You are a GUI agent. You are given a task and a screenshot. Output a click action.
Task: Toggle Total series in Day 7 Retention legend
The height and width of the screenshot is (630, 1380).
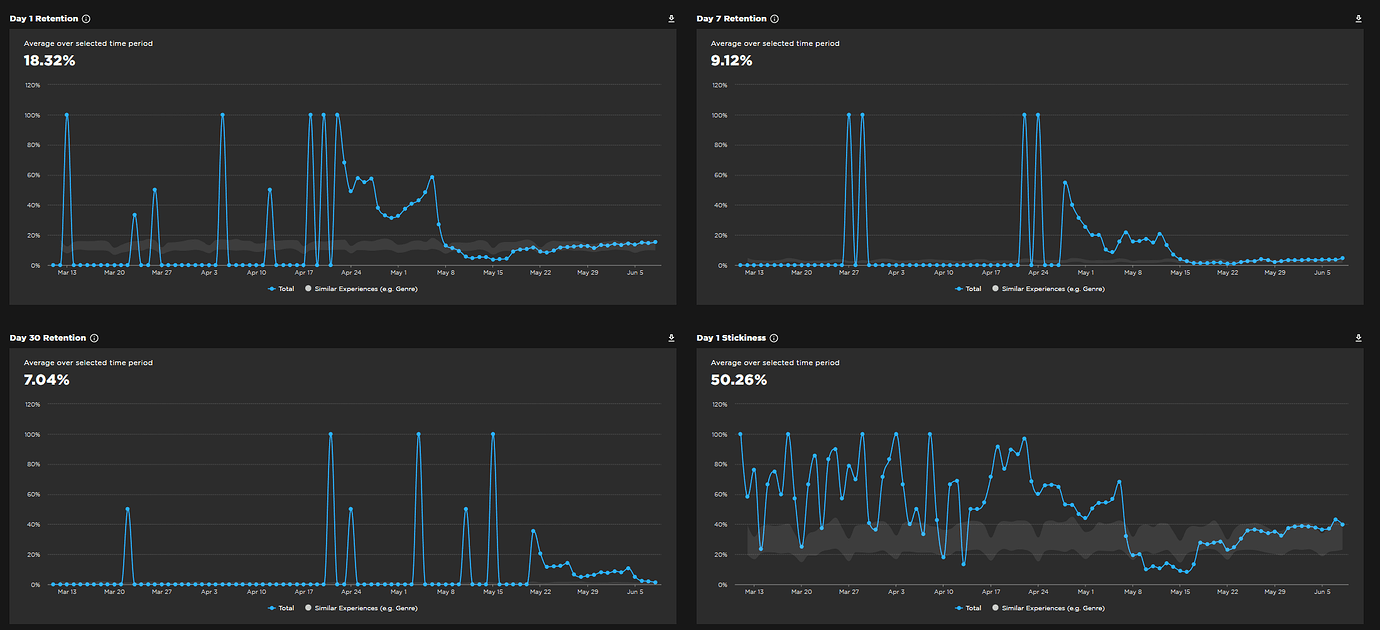(x=968, y=288)
